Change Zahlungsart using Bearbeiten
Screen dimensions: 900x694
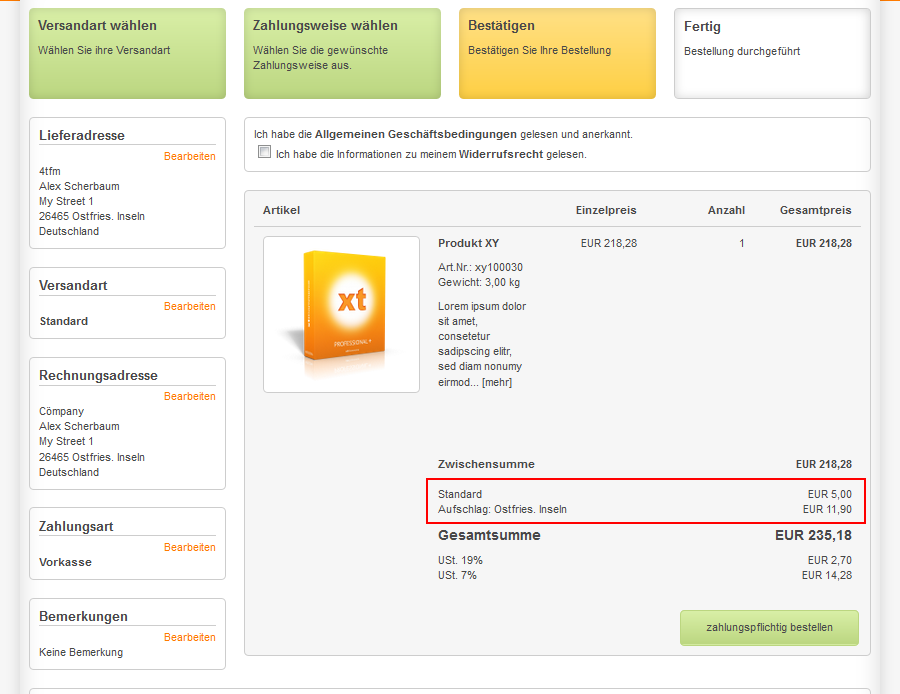point(189,547)
